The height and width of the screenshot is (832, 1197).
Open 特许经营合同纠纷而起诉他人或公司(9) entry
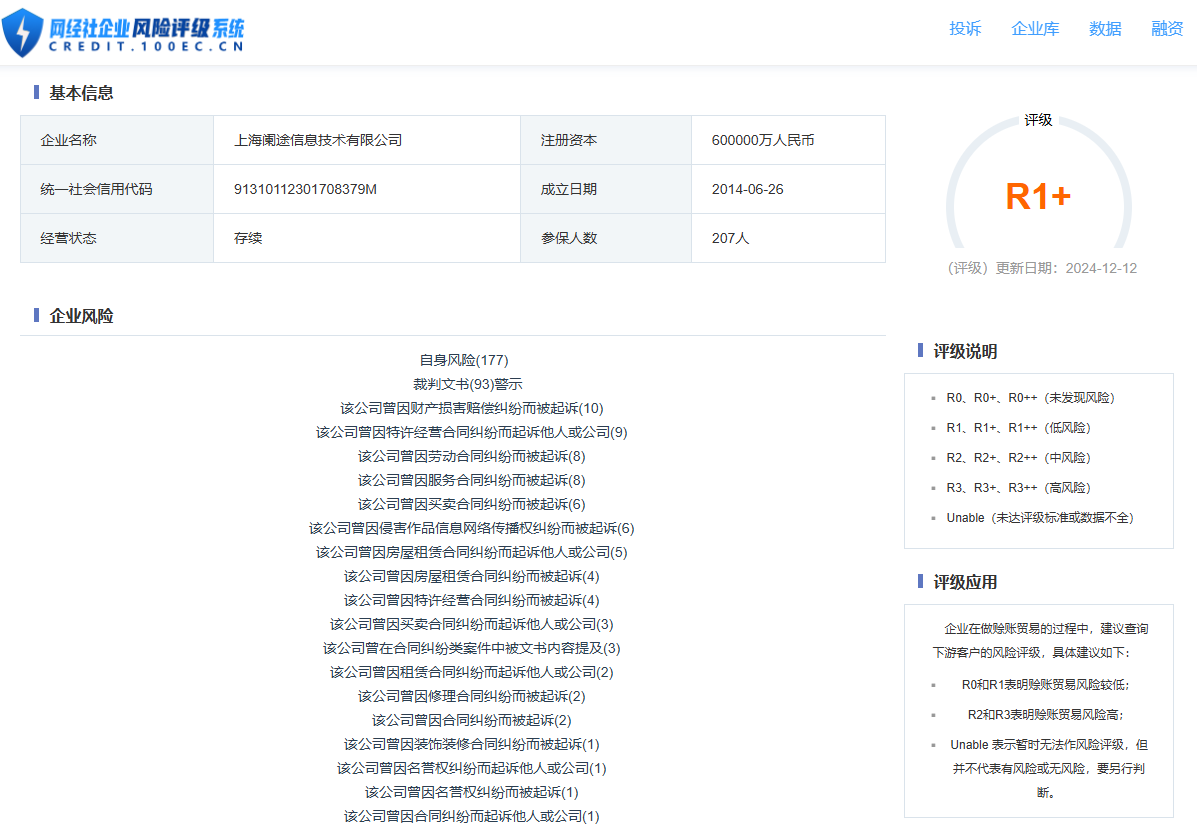coord(472,432)
